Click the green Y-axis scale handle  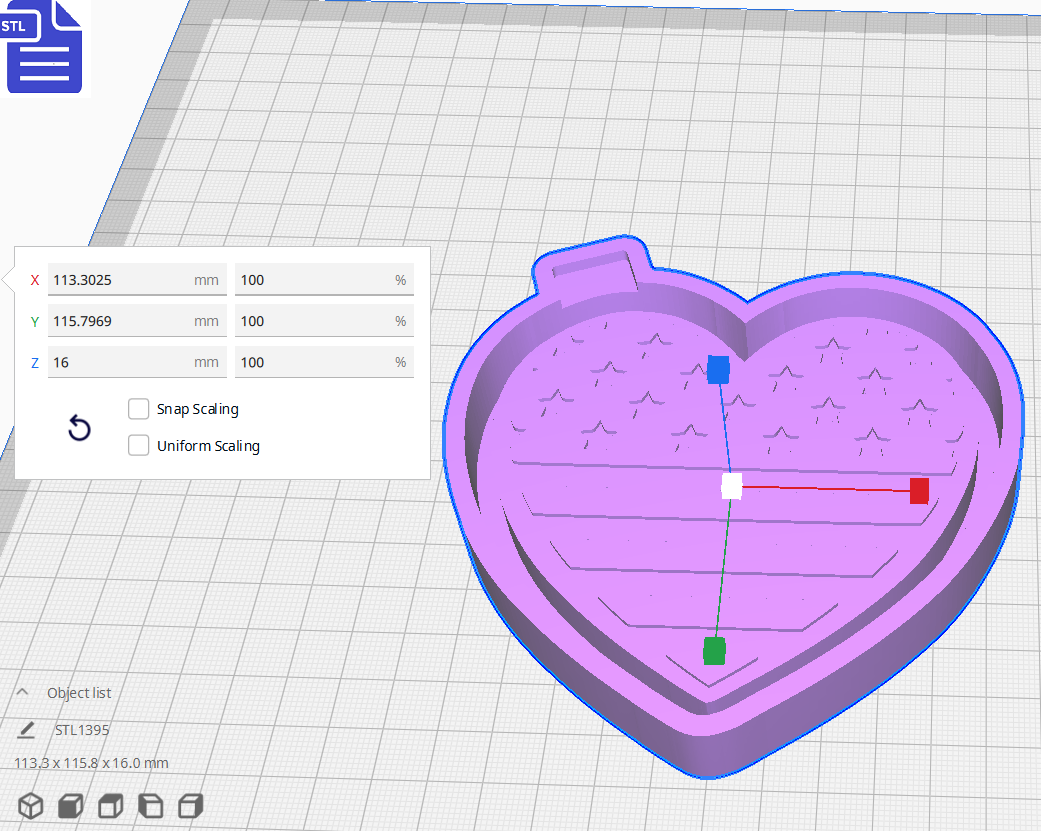point(714,651)
